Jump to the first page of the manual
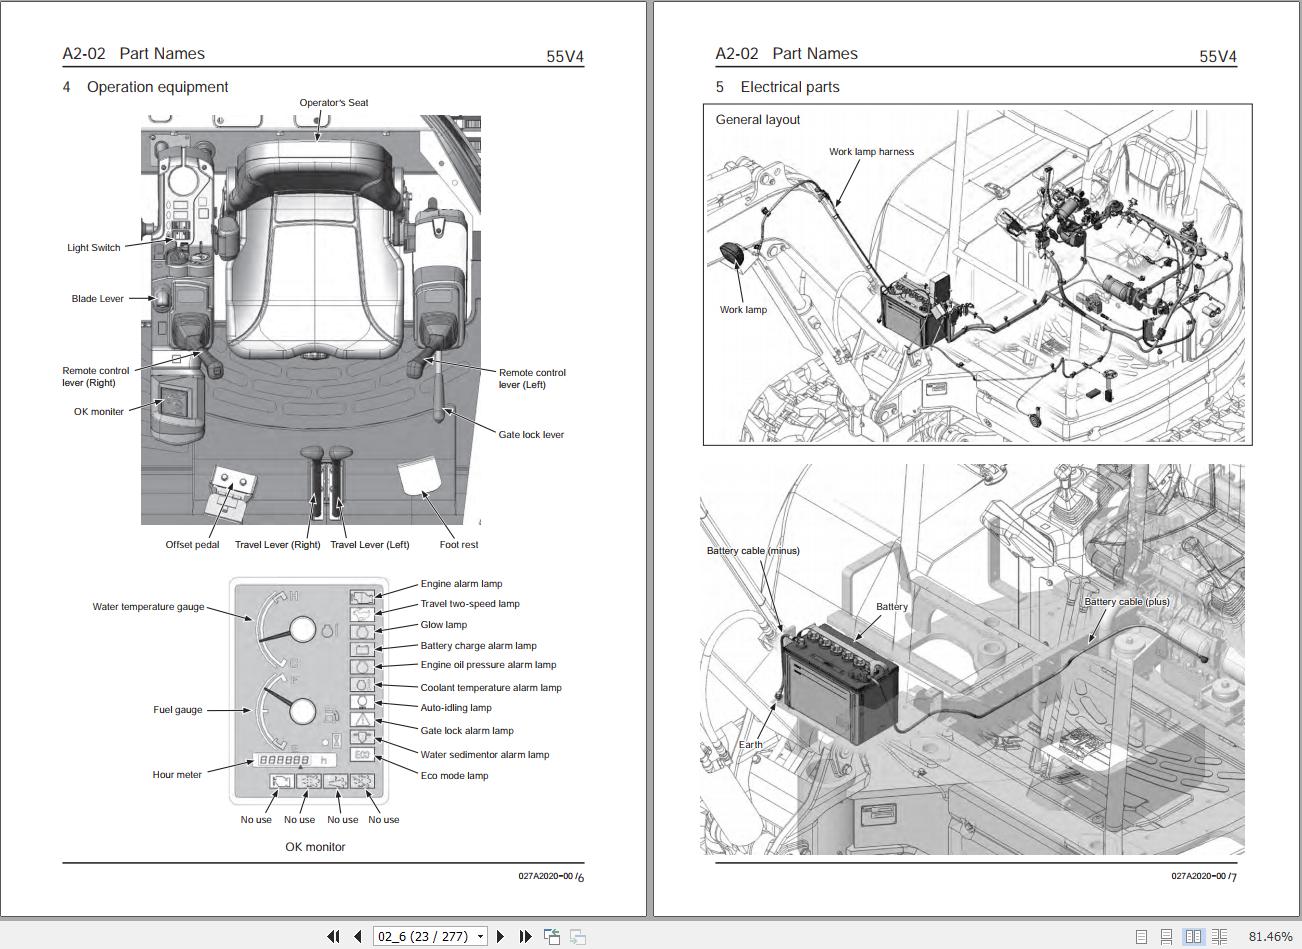Screen dimensions: 1302x949 coord(333,936)
